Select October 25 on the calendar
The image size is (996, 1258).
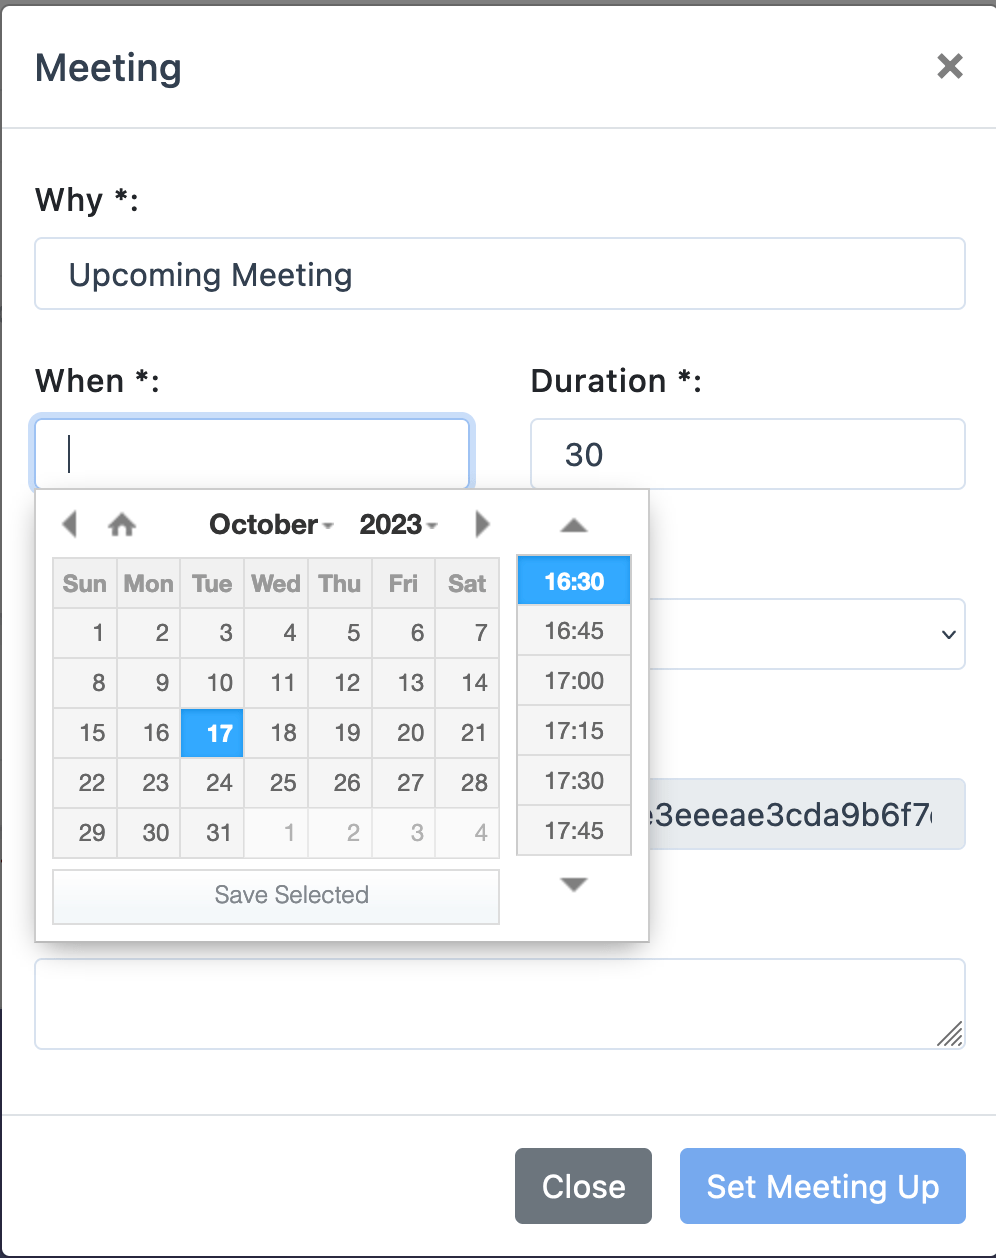click(x=283, y=783)
